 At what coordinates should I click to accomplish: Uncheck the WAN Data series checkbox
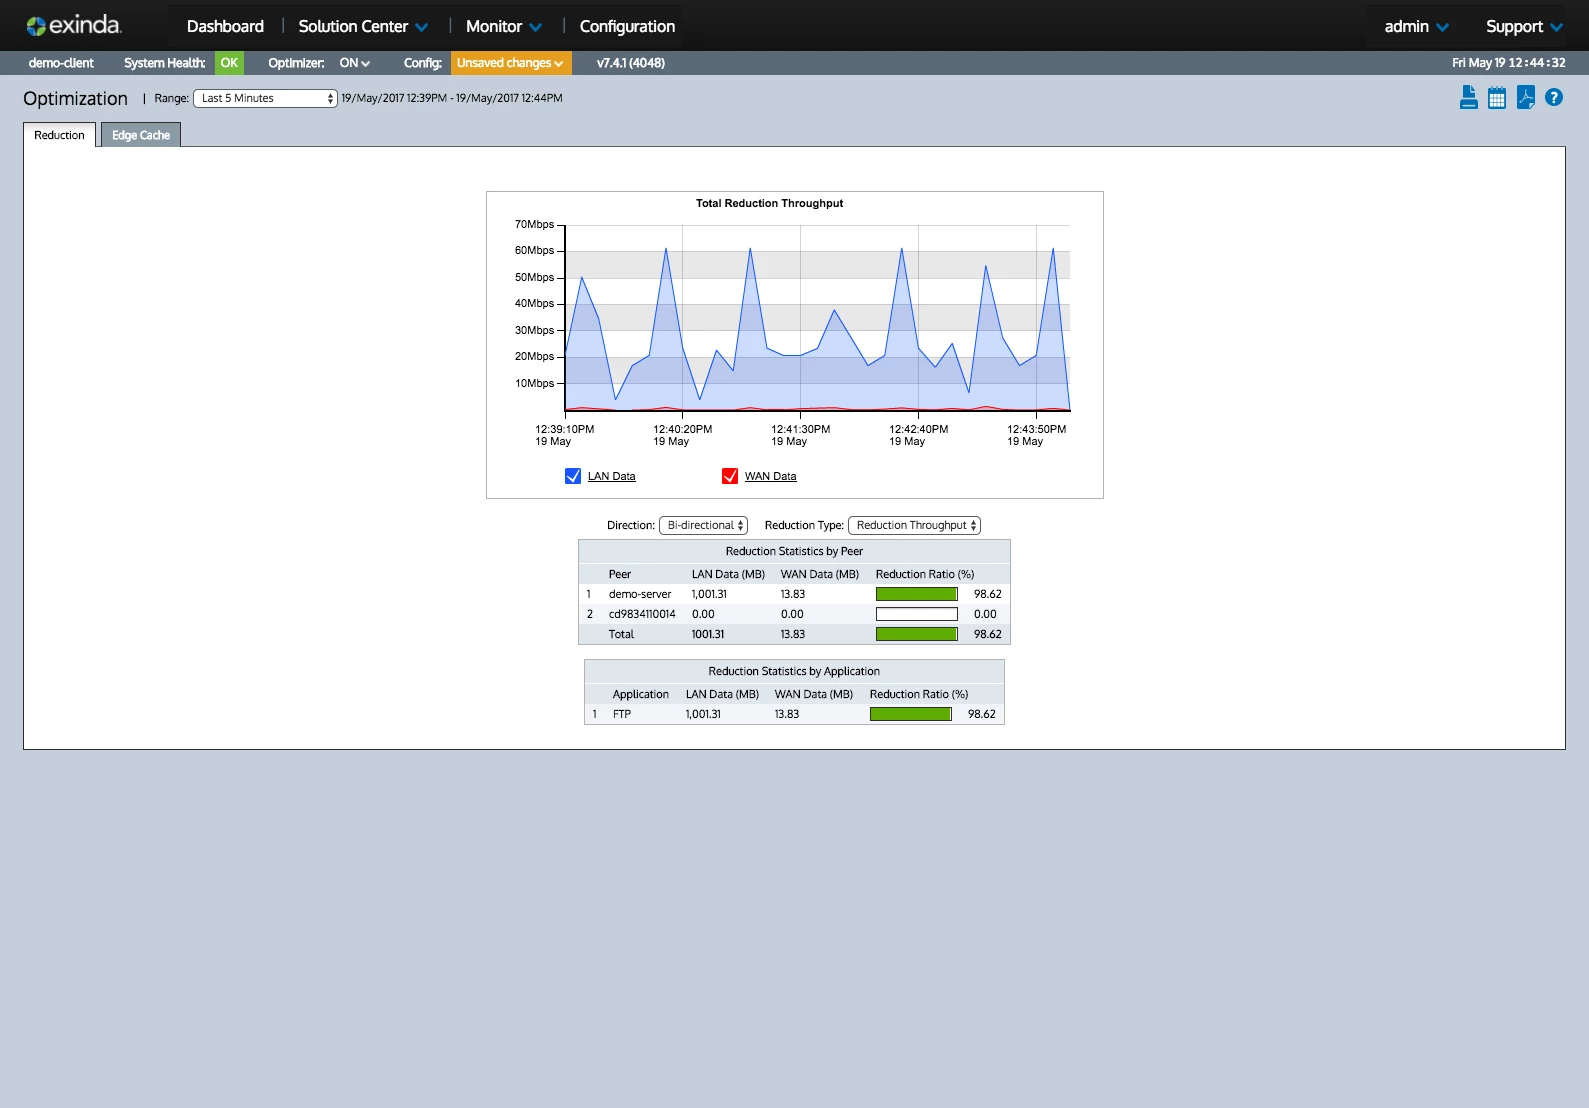730,476
